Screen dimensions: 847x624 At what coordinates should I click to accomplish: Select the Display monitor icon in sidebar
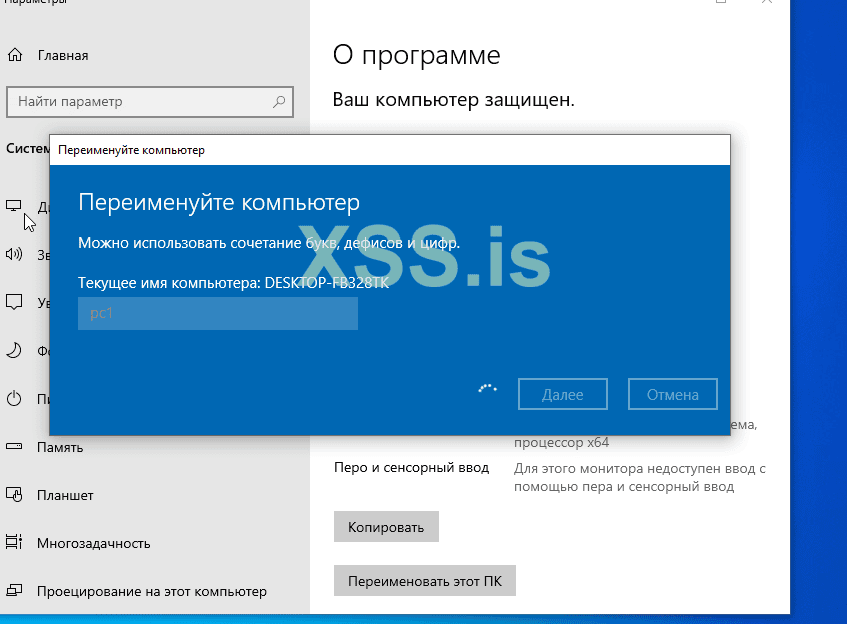[14, 206]
